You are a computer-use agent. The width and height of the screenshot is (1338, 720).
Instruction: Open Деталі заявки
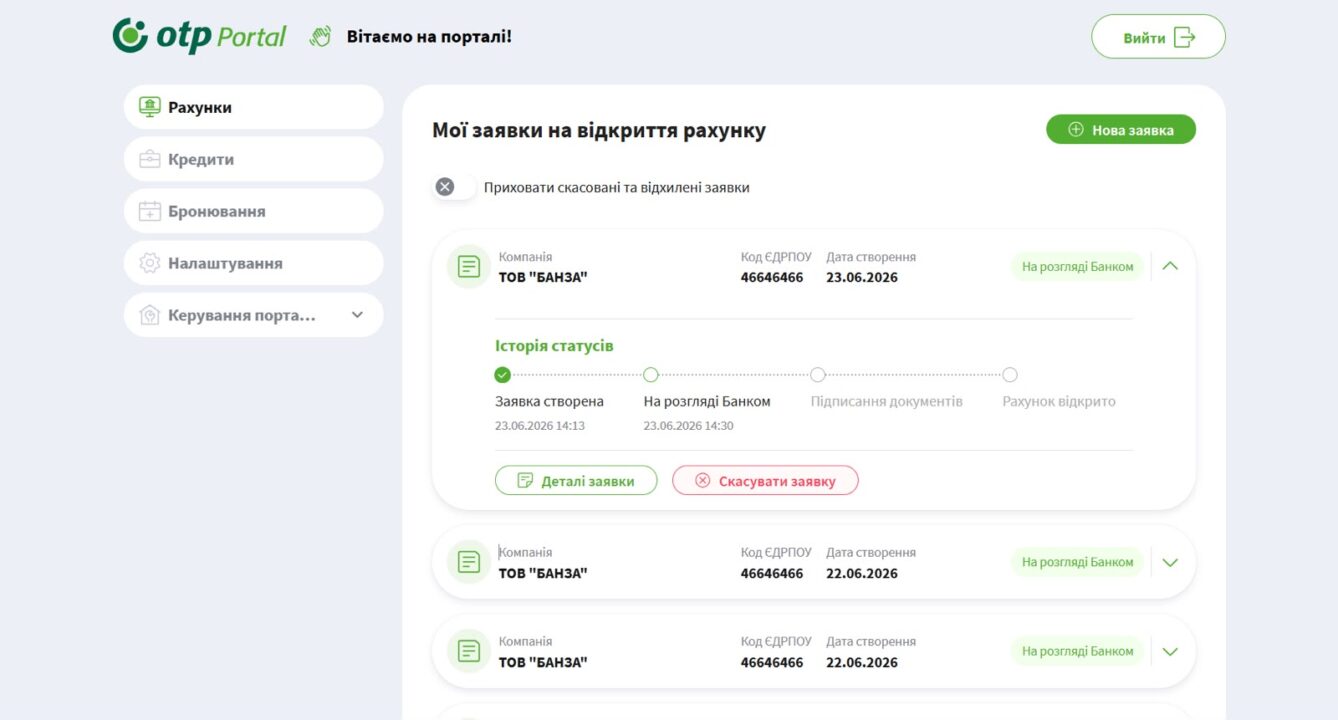[x=576, y=481]
